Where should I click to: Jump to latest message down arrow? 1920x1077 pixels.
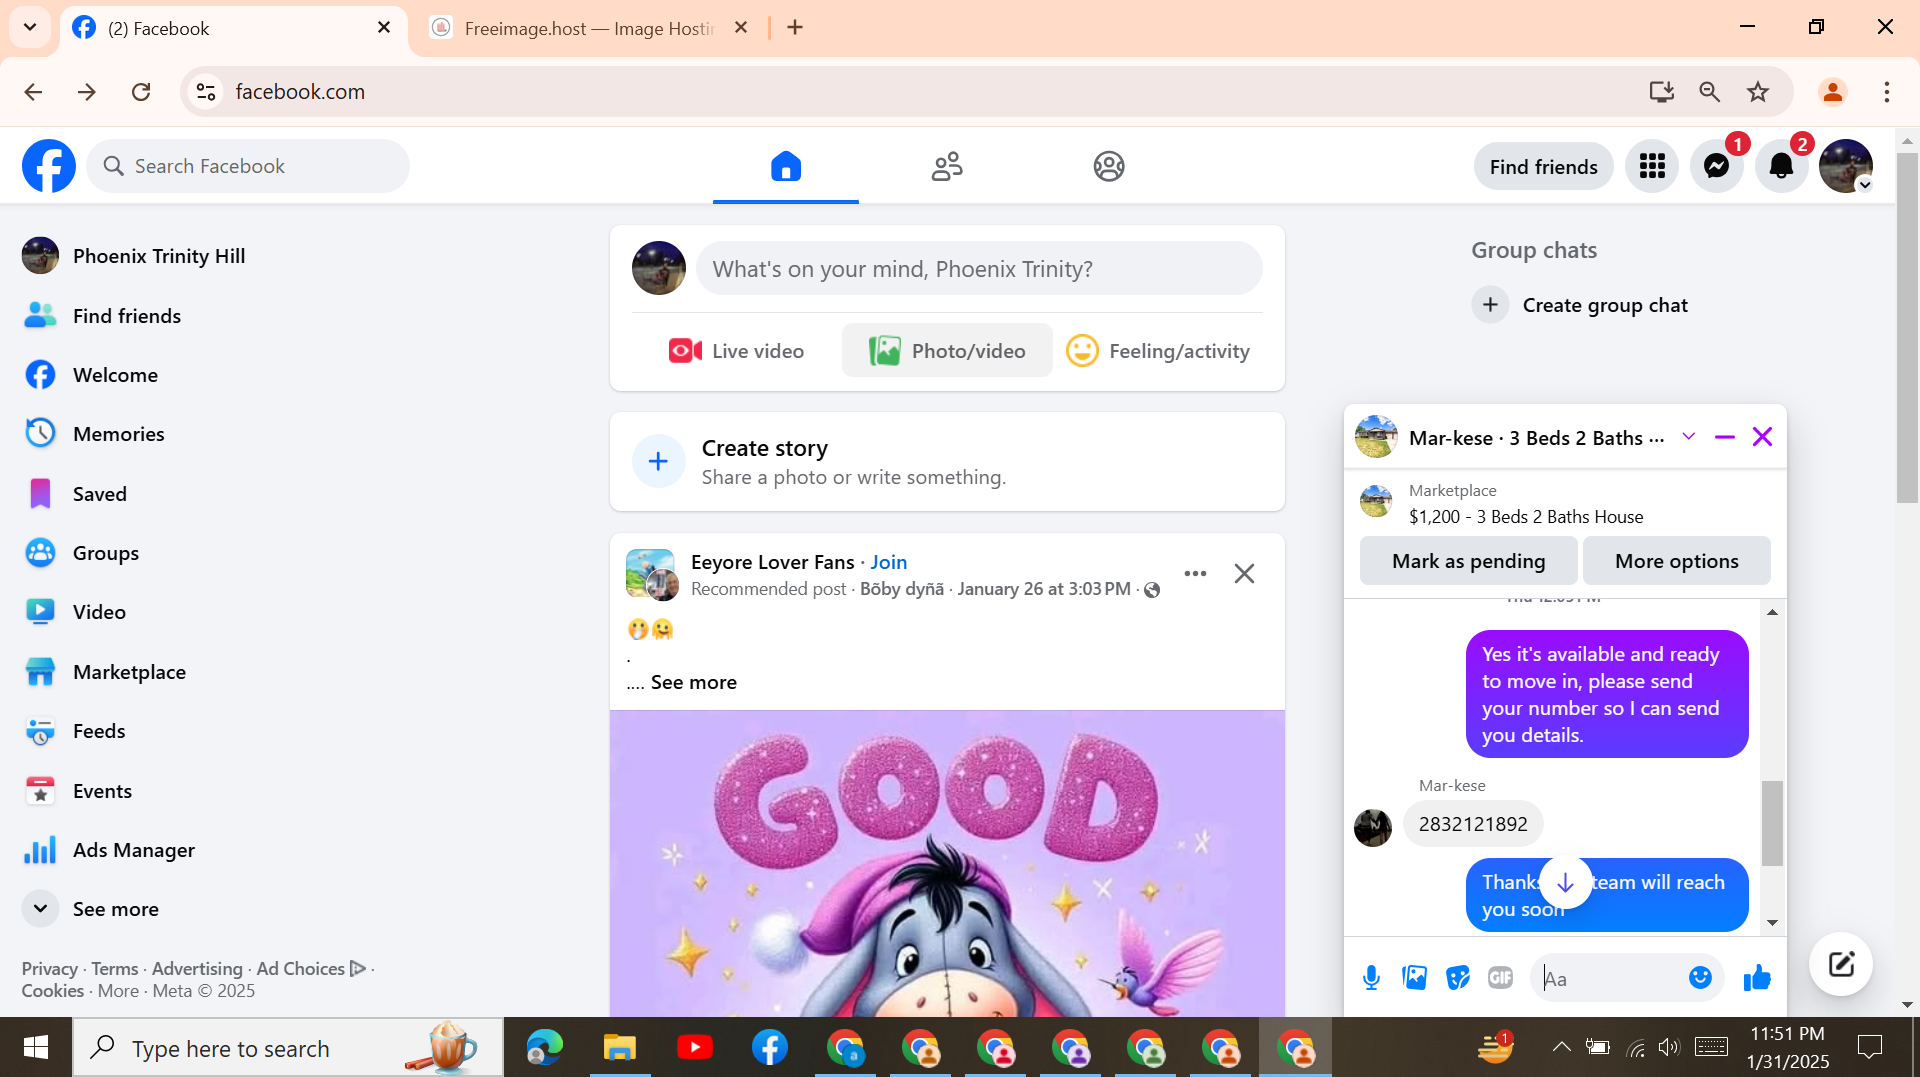1565,883
